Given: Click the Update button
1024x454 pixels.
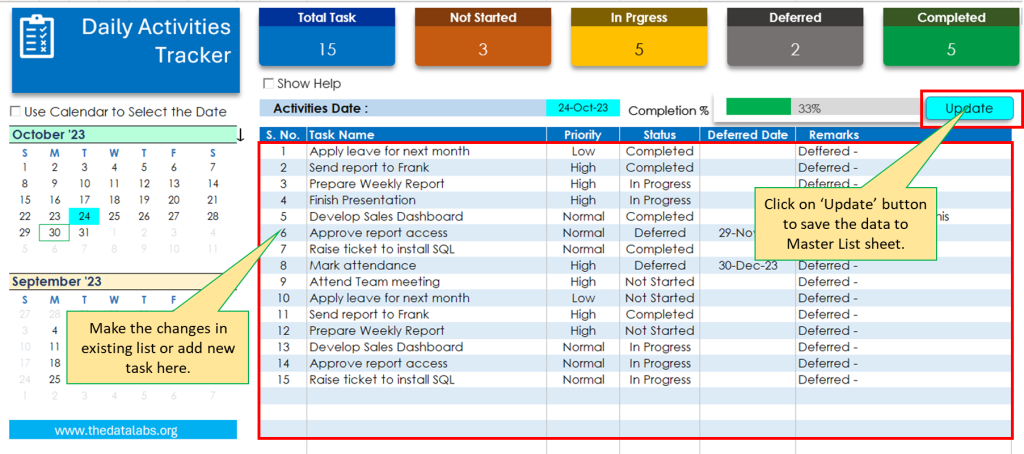Looking at the screenshot, I should pyautogui.click(x=969, y=108).
